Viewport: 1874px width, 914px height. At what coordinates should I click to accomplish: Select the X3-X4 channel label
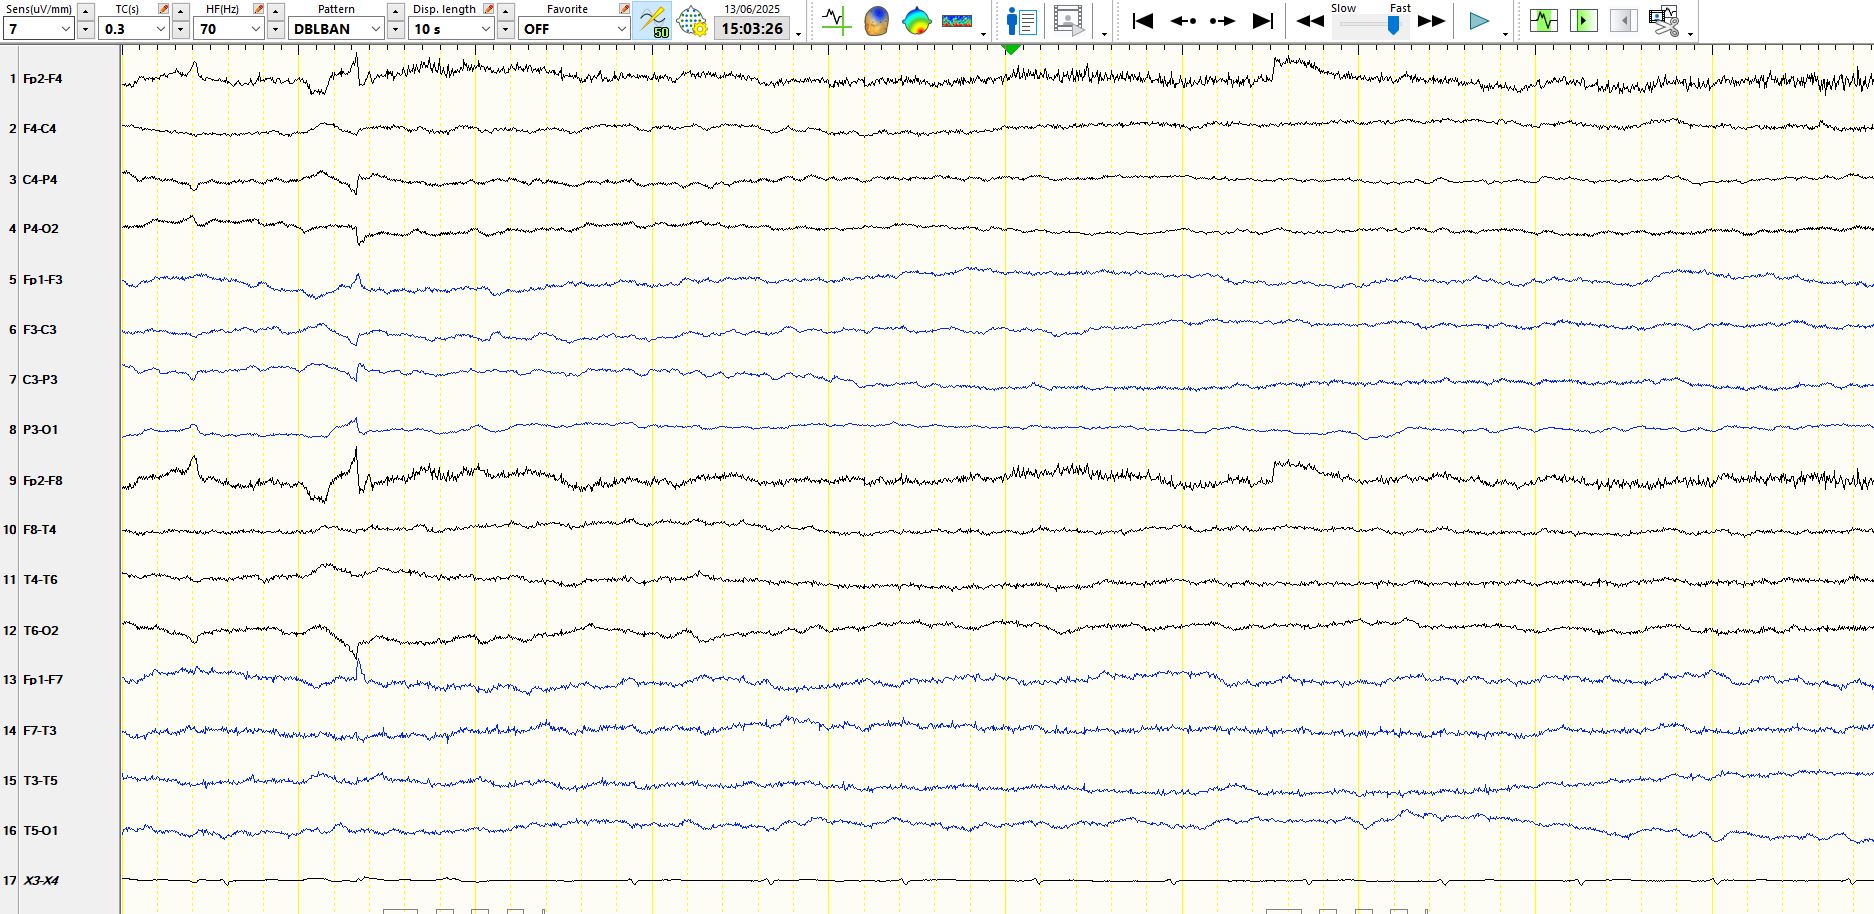[x=41, y=881]
